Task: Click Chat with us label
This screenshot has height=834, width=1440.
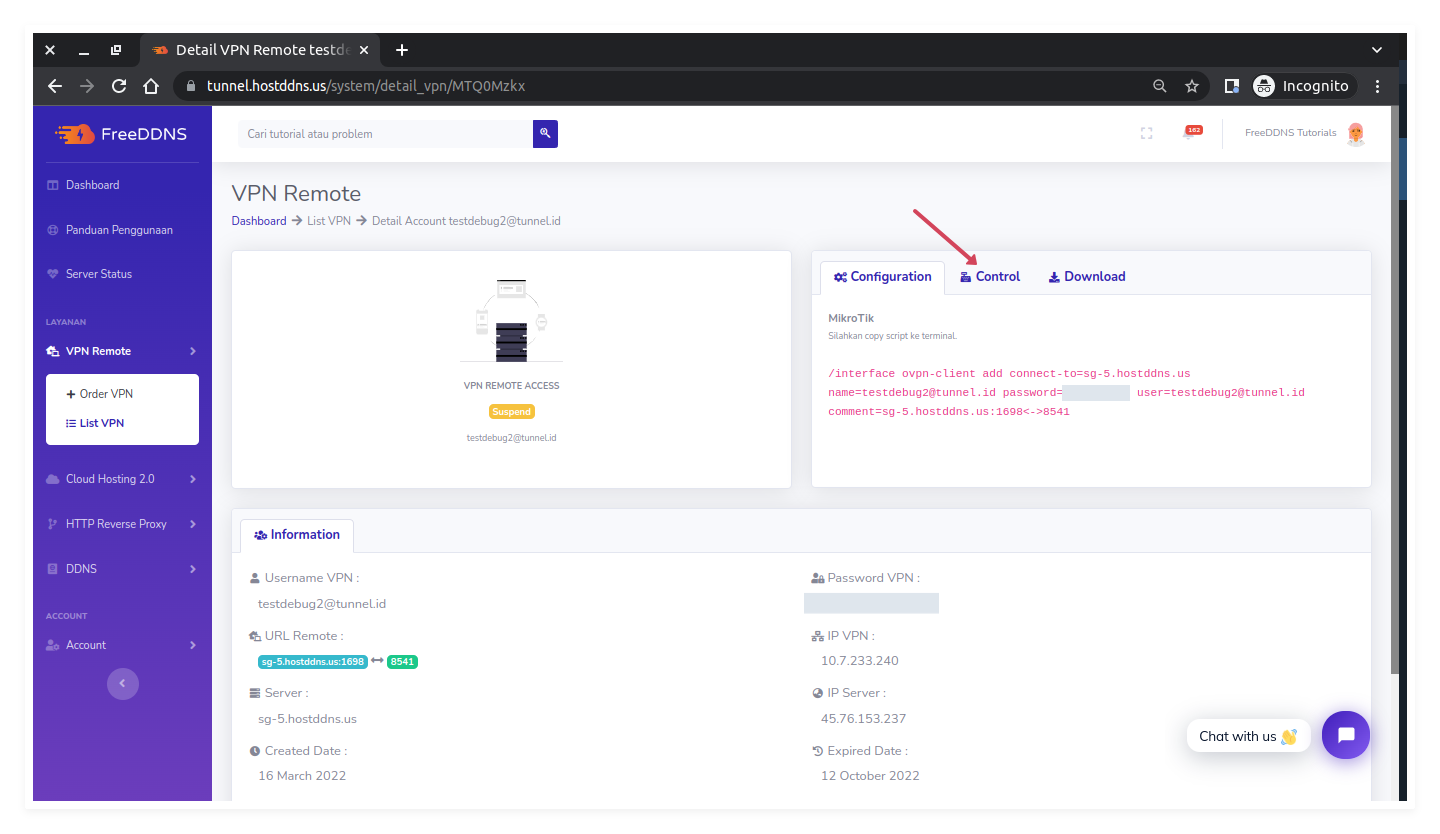Action: pyautogui.click(x=1248, y=736)
